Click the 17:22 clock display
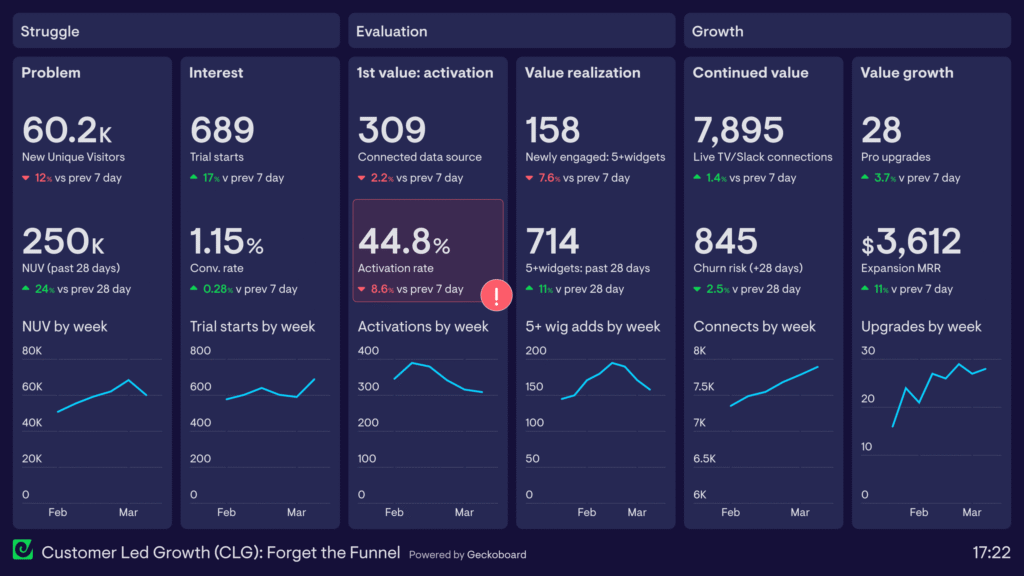 click(993, 552)
